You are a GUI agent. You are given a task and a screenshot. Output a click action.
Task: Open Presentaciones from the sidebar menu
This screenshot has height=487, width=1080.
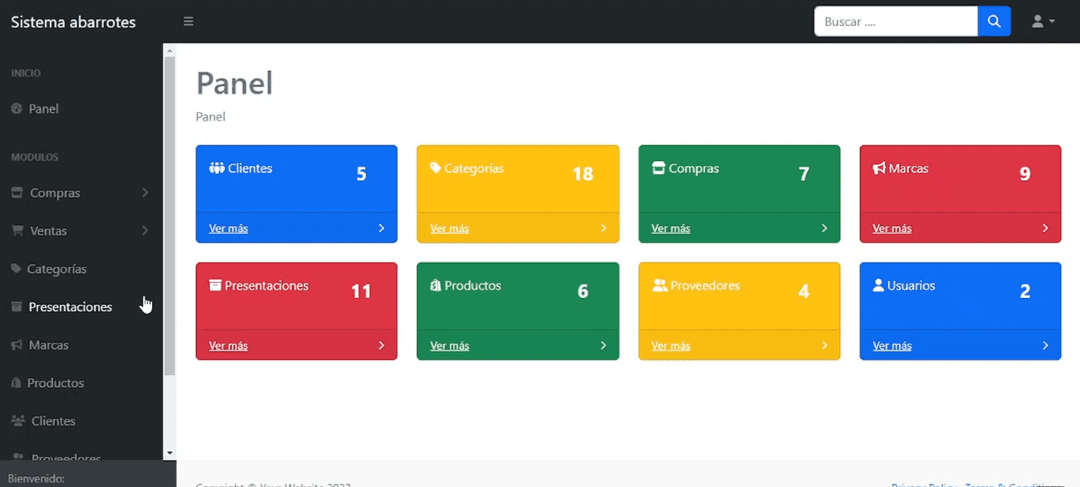click(x=70, y=307)
